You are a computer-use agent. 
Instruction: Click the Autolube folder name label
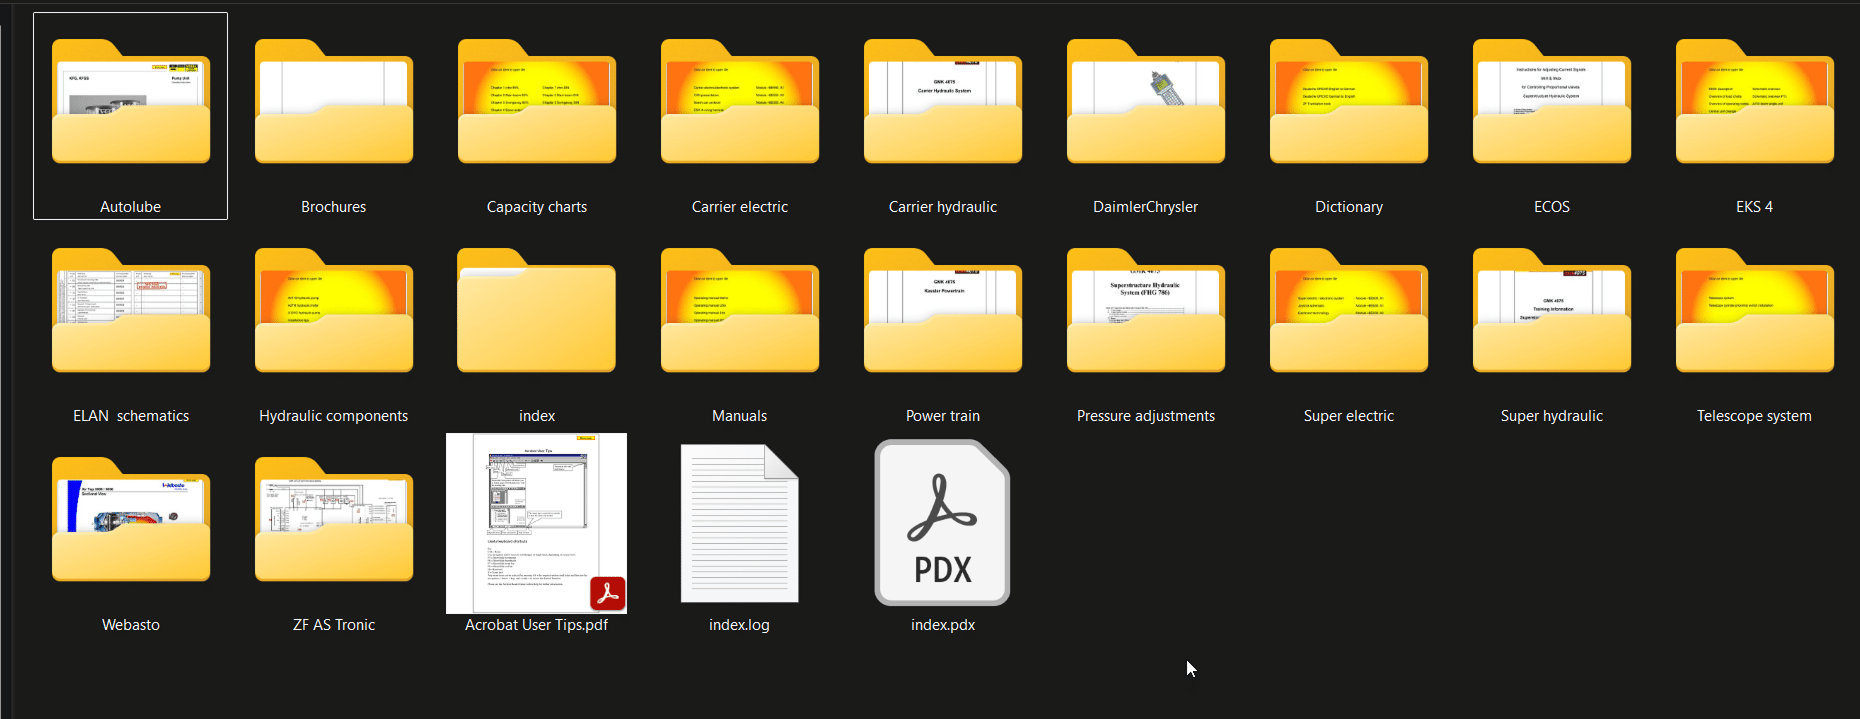131,207
